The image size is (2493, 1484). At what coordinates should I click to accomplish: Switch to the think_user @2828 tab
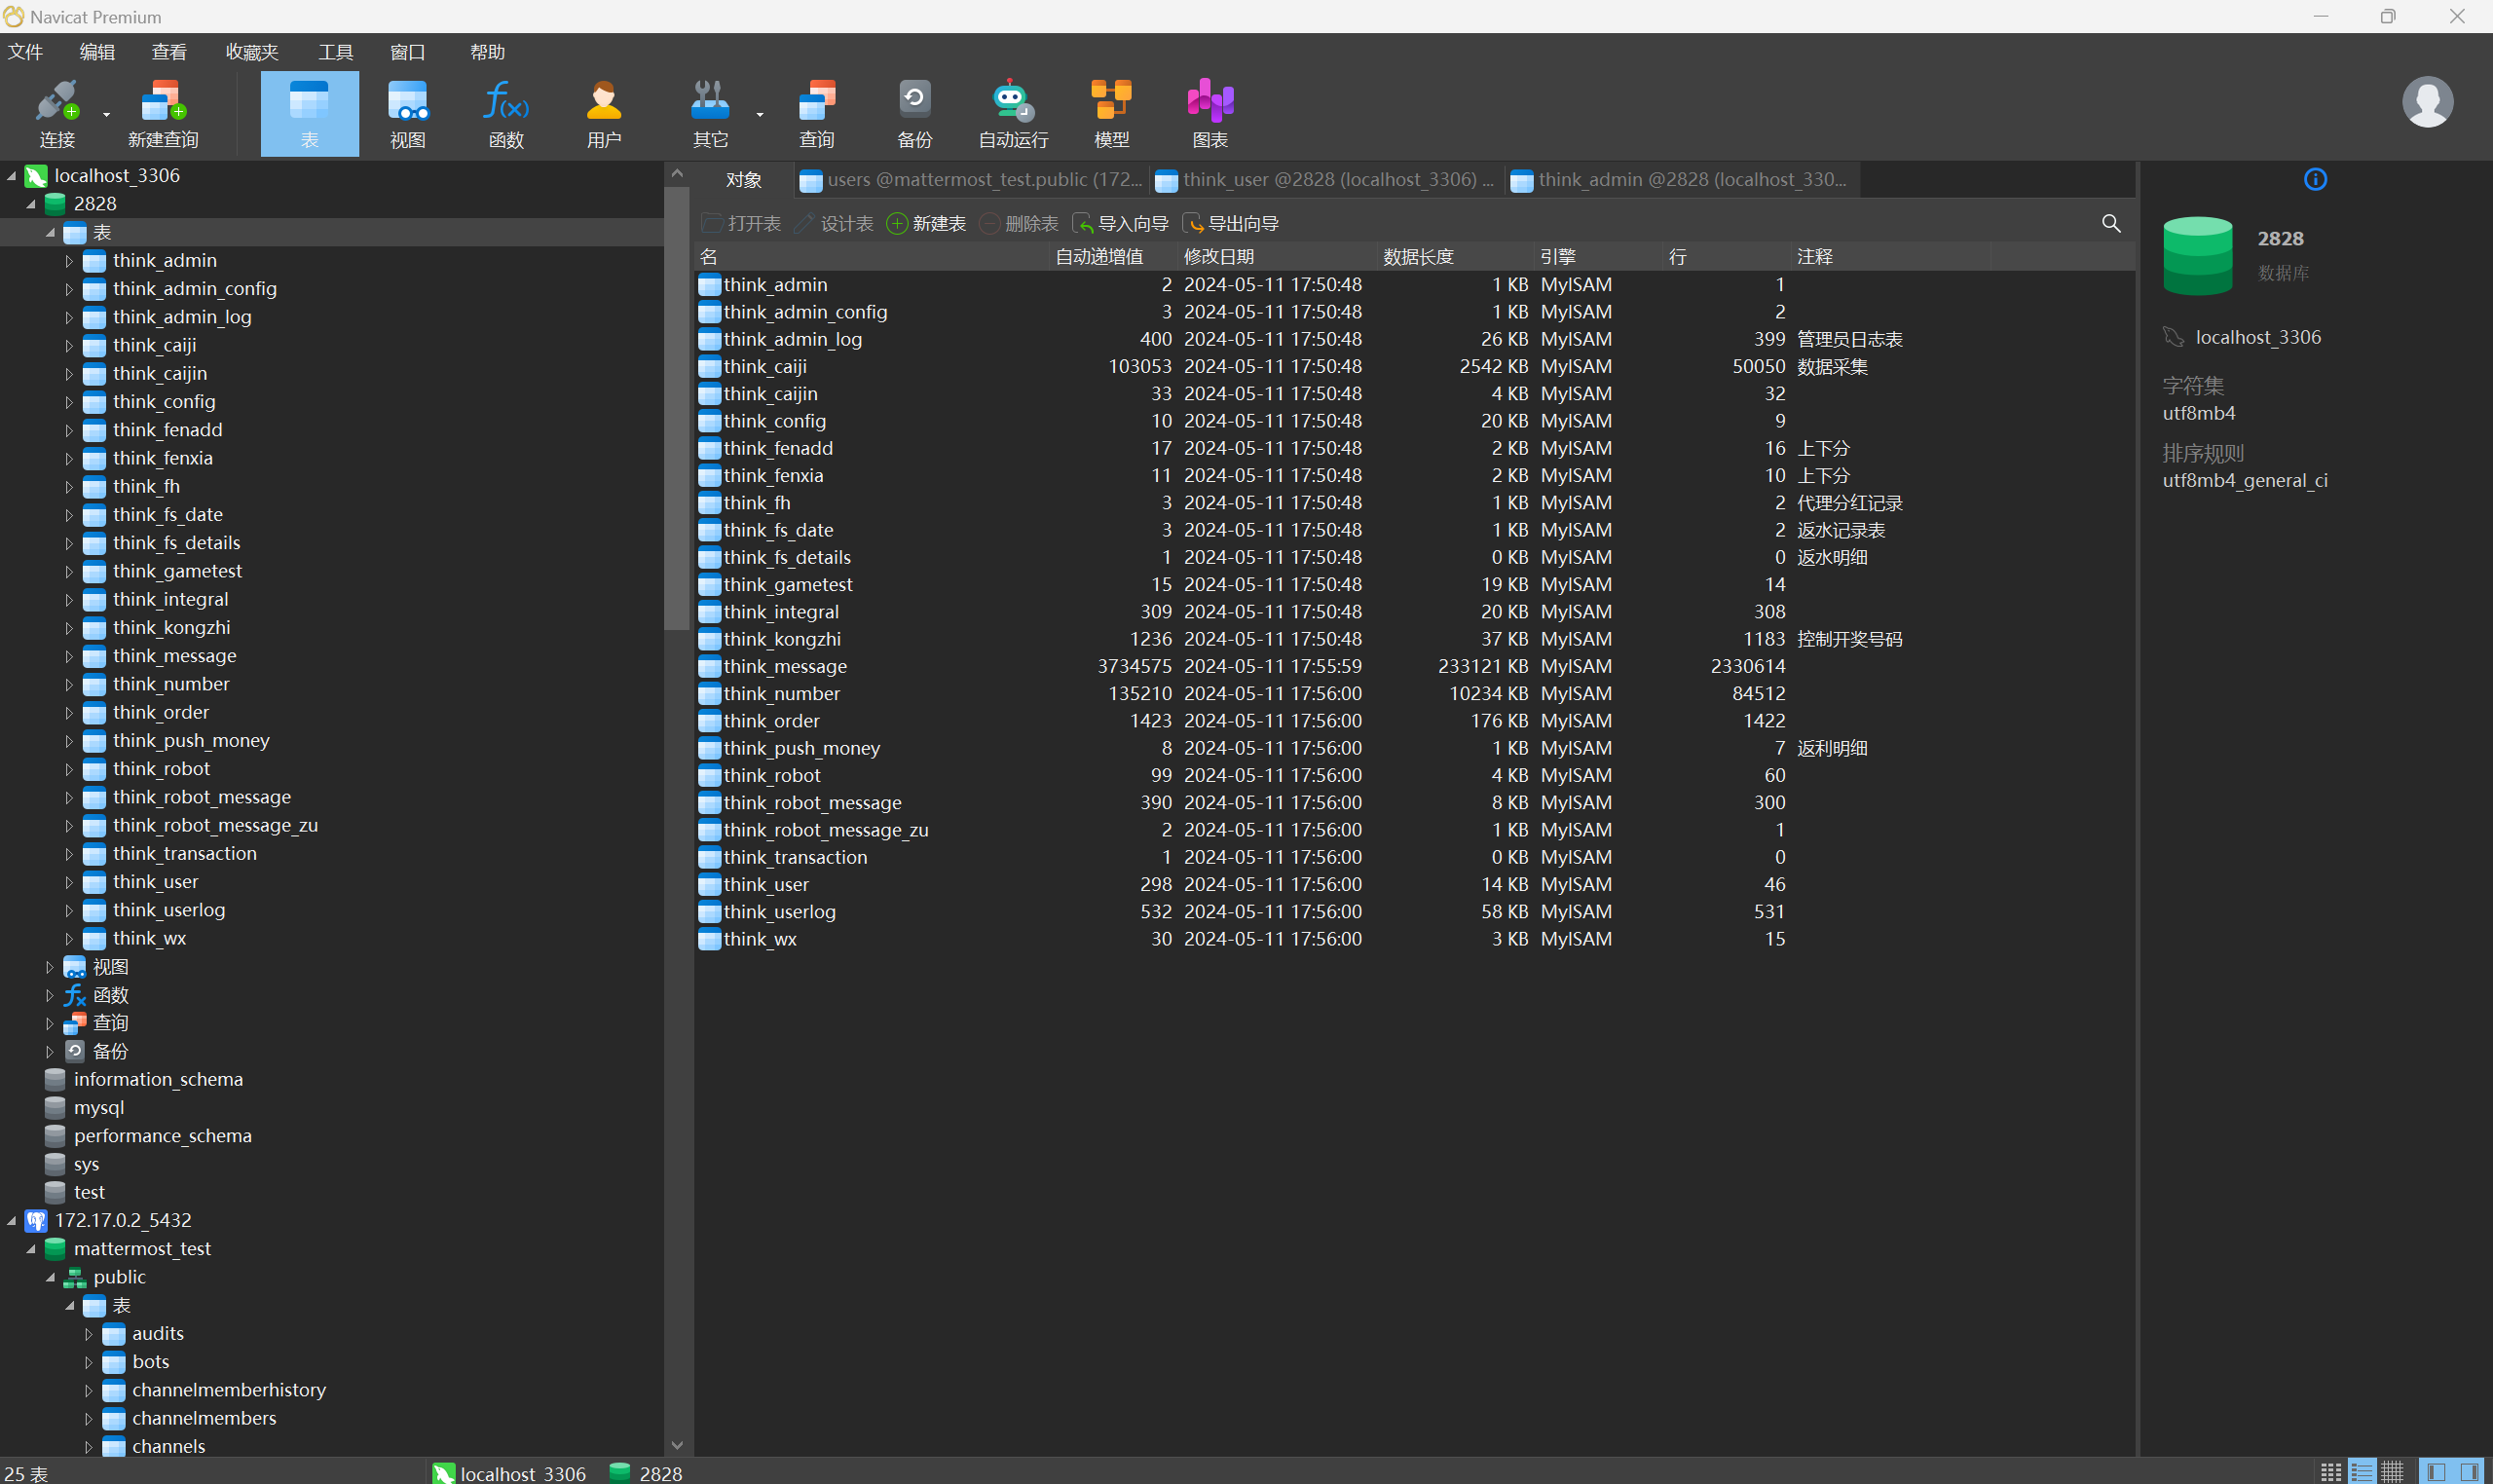point(1327,180)
